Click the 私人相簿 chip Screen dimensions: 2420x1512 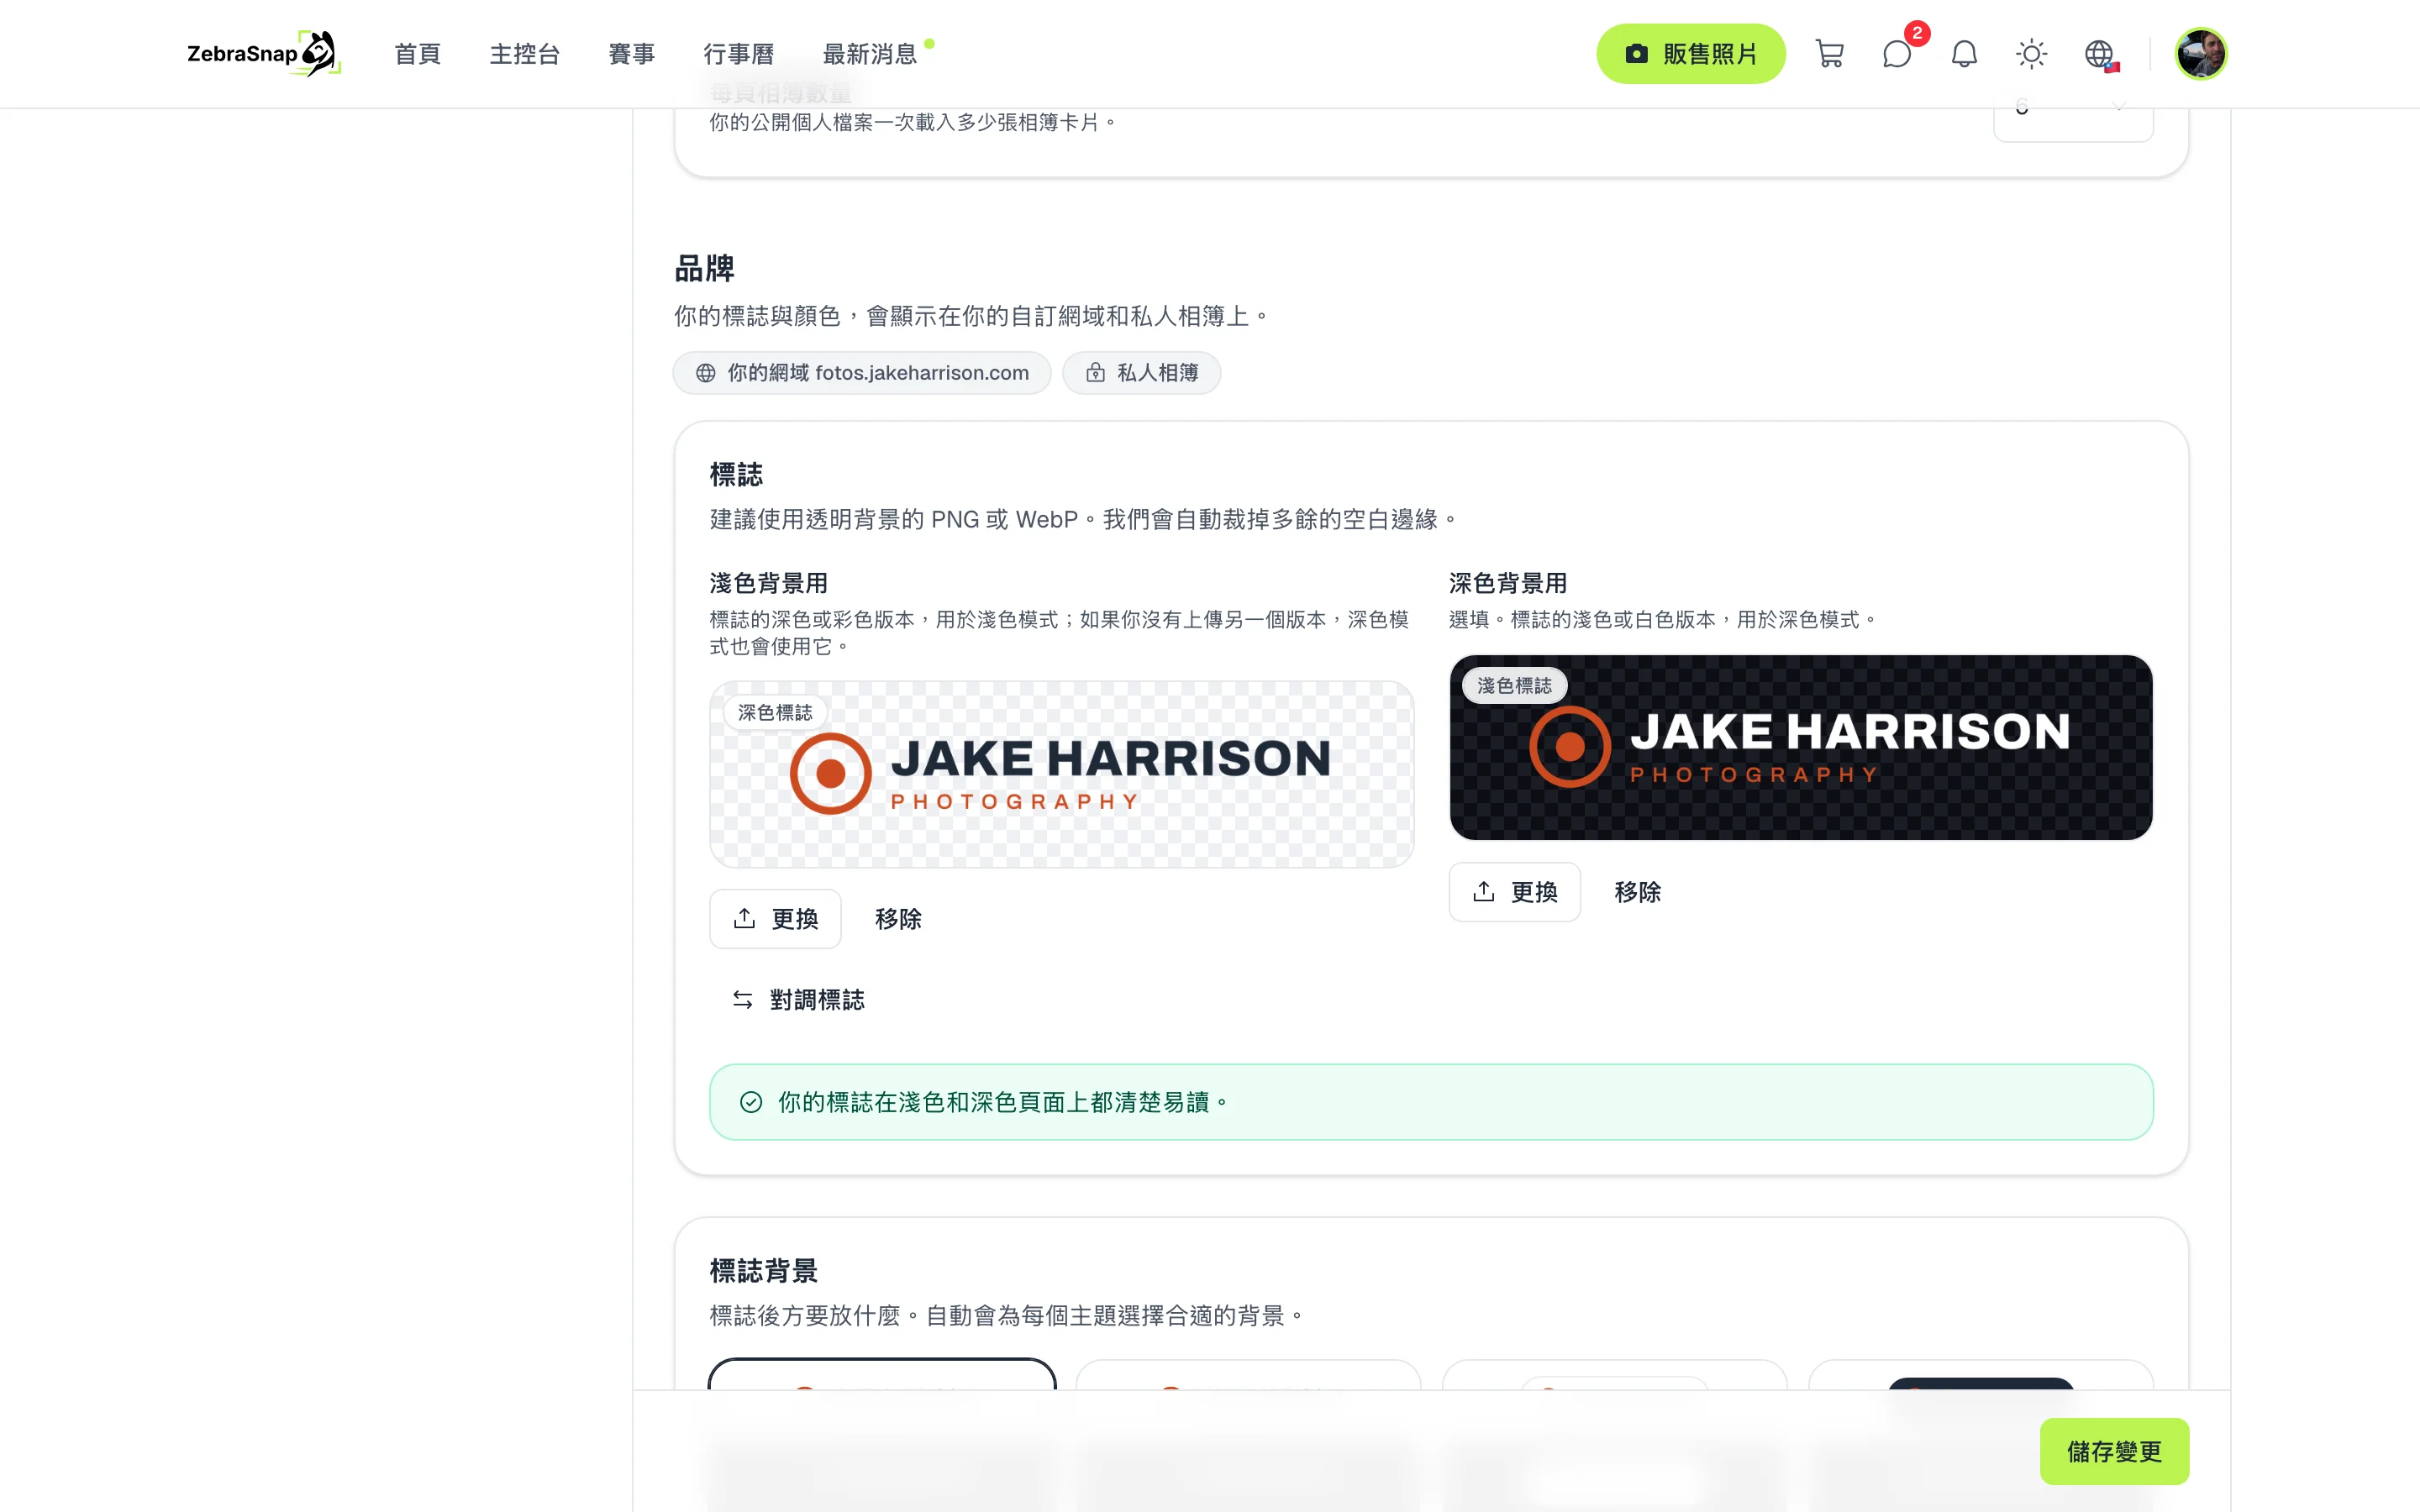click(1141, 373)
